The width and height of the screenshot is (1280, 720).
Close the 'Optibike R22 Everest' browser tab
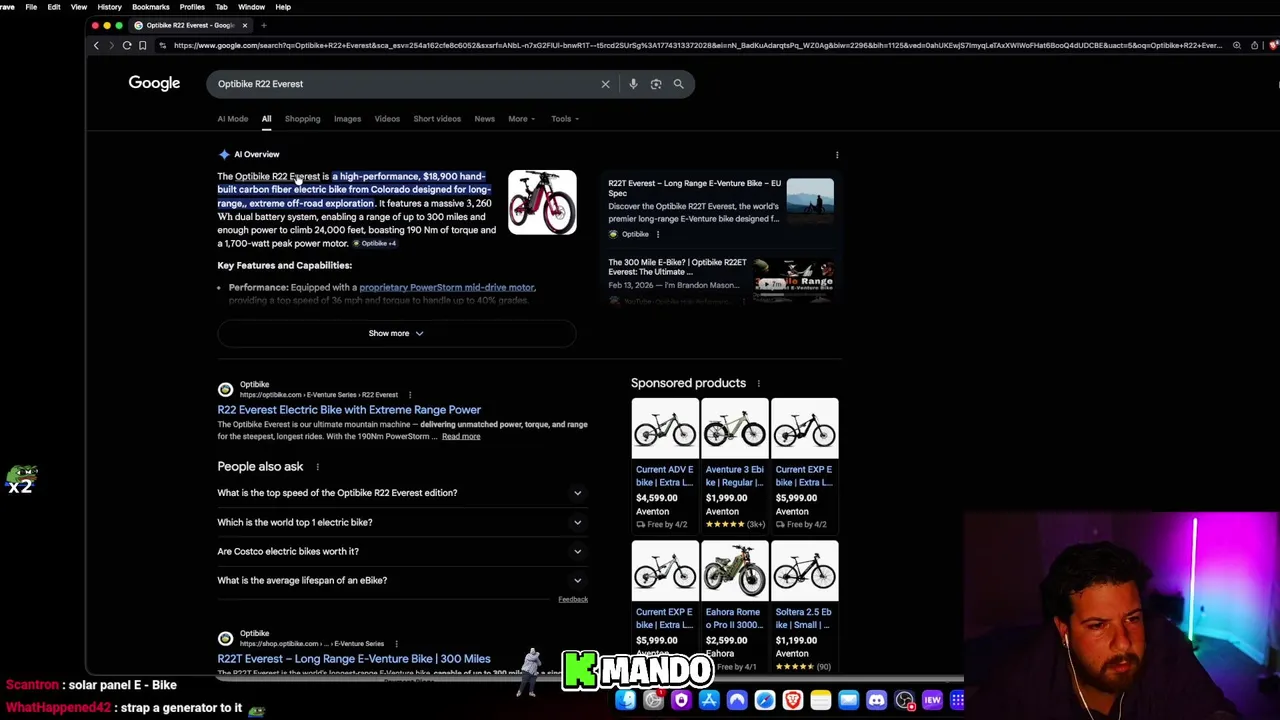click(244, 25)
